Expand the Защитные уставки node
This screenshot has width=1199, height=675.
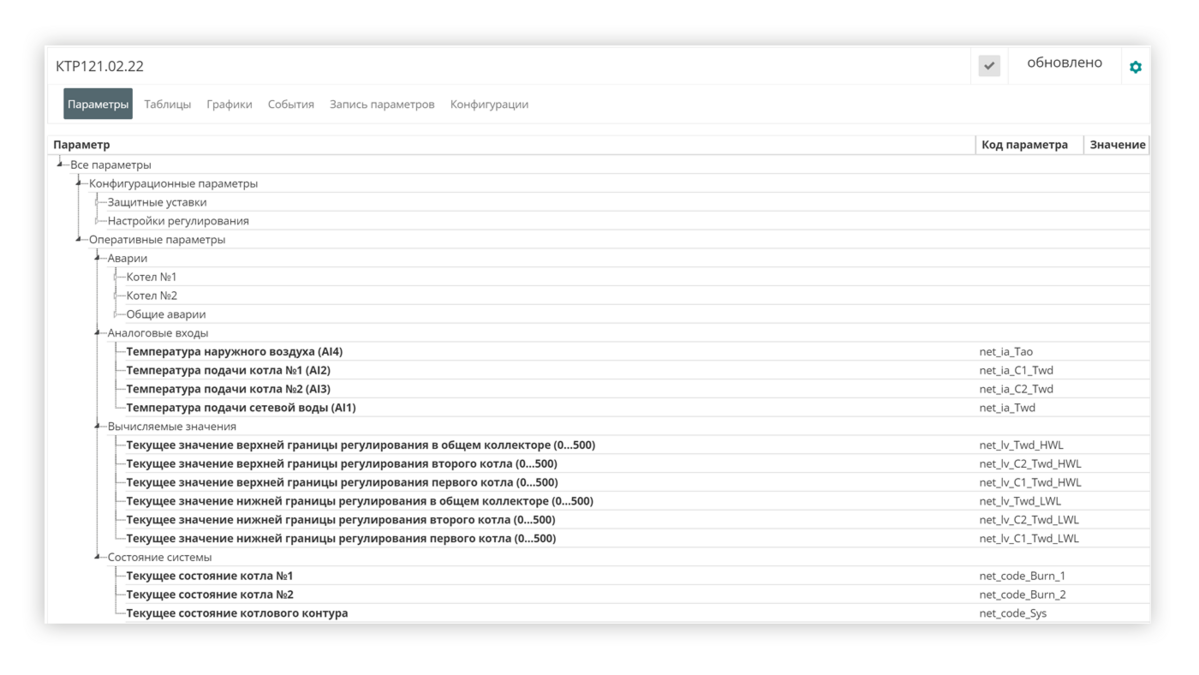pyautogui.click(x=97, y=202)
